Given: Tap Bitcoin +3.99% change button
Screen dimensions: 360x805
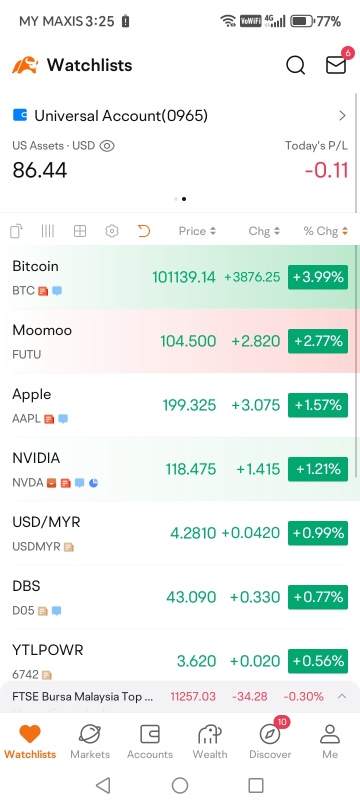Looking at the screenshot, I should (318, 277).
